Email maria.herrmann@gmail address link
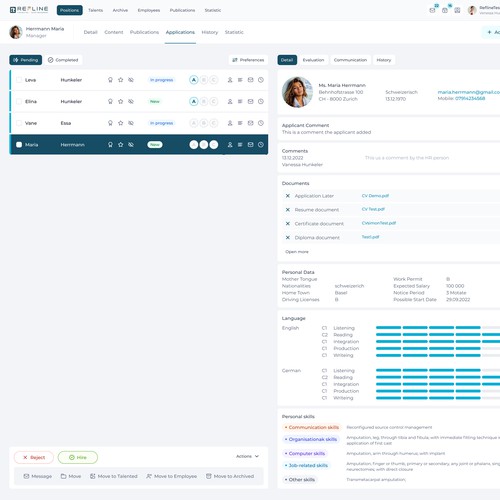 [469, 92]
